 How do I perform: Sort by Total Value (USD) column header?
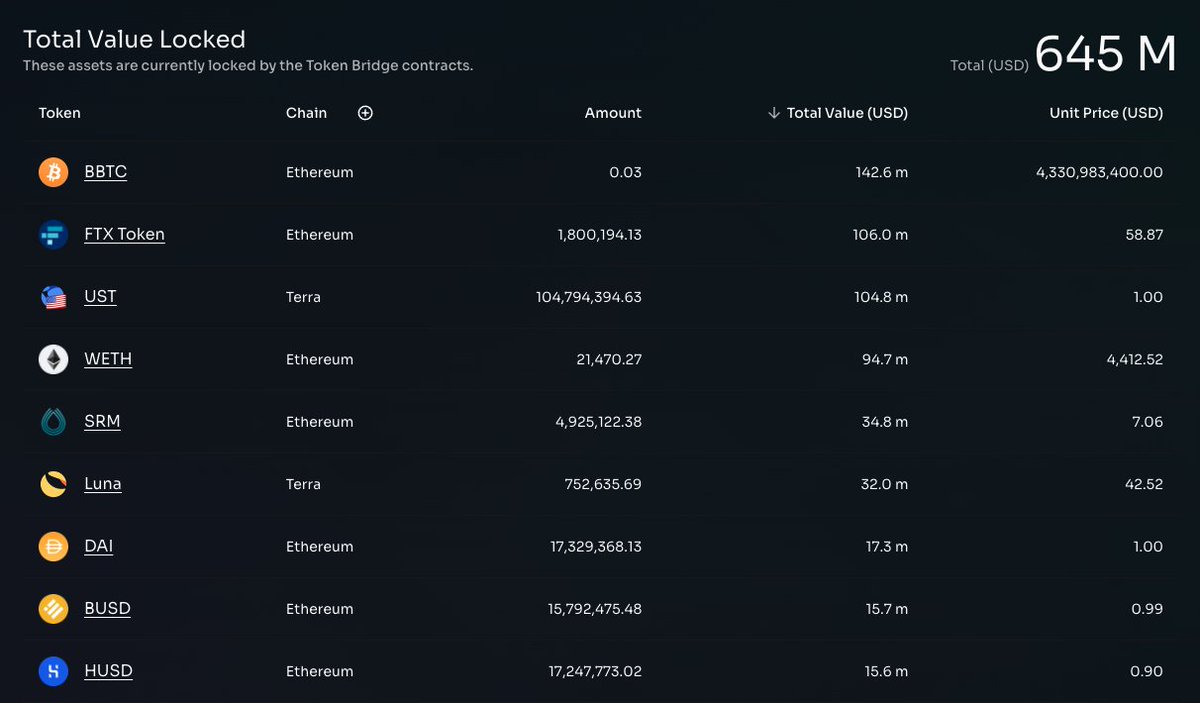pyautogui.click(x=847, y=113)
